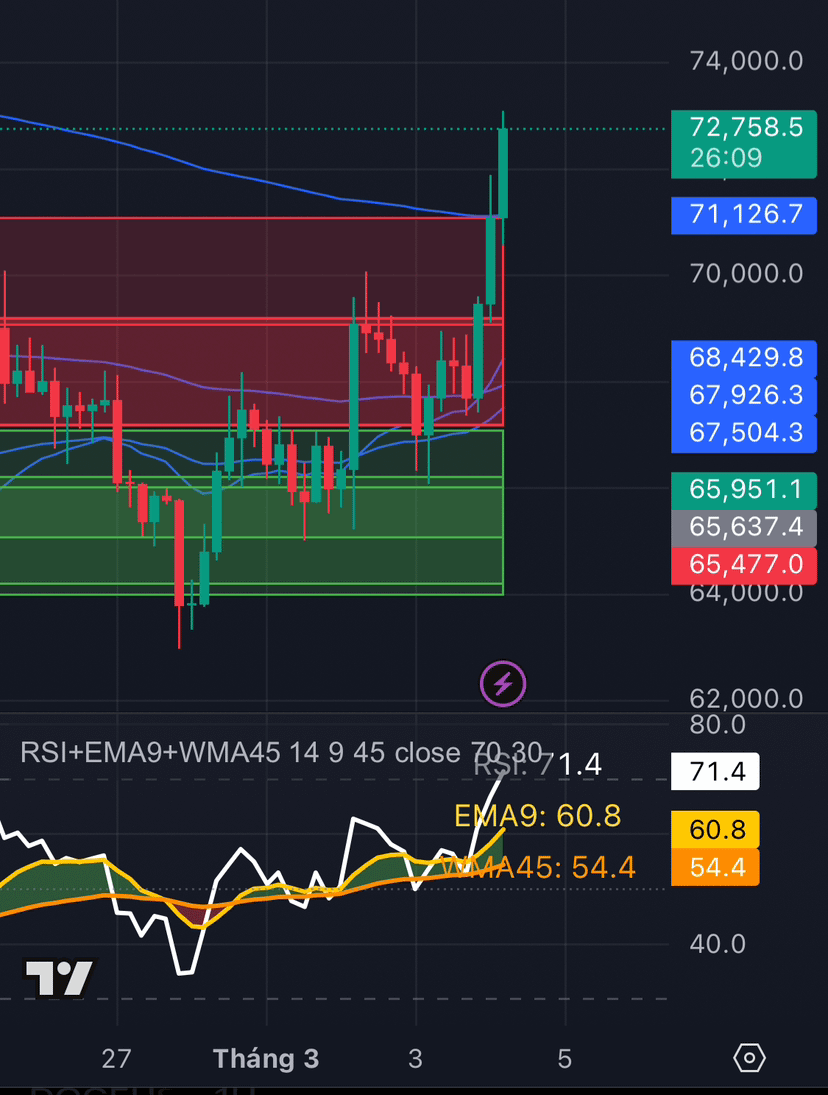Select the yellow EMA9 value tag 60.8
The image size is (828, 1095).
click(x=715, y=830)
